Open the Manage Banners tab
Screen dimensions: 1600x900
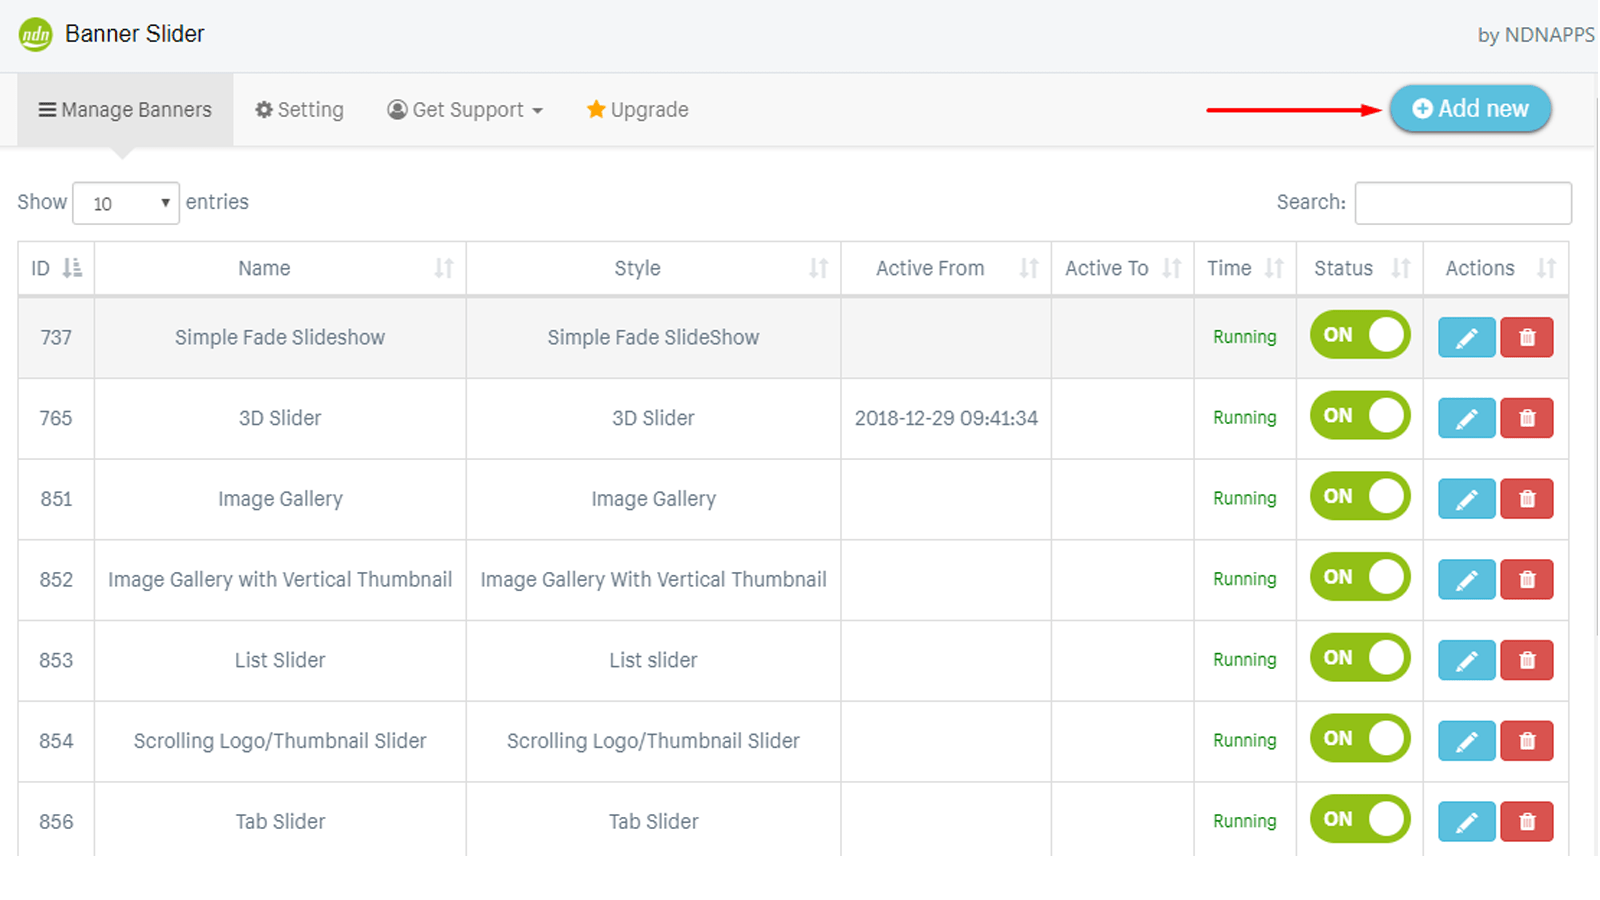click(x=125, y=110)
